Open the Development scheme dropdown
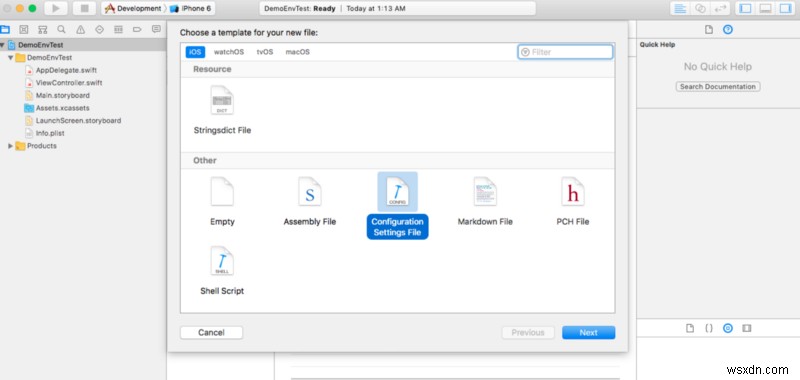This screenshot has height=380, width=800. (x=134, y=9)
